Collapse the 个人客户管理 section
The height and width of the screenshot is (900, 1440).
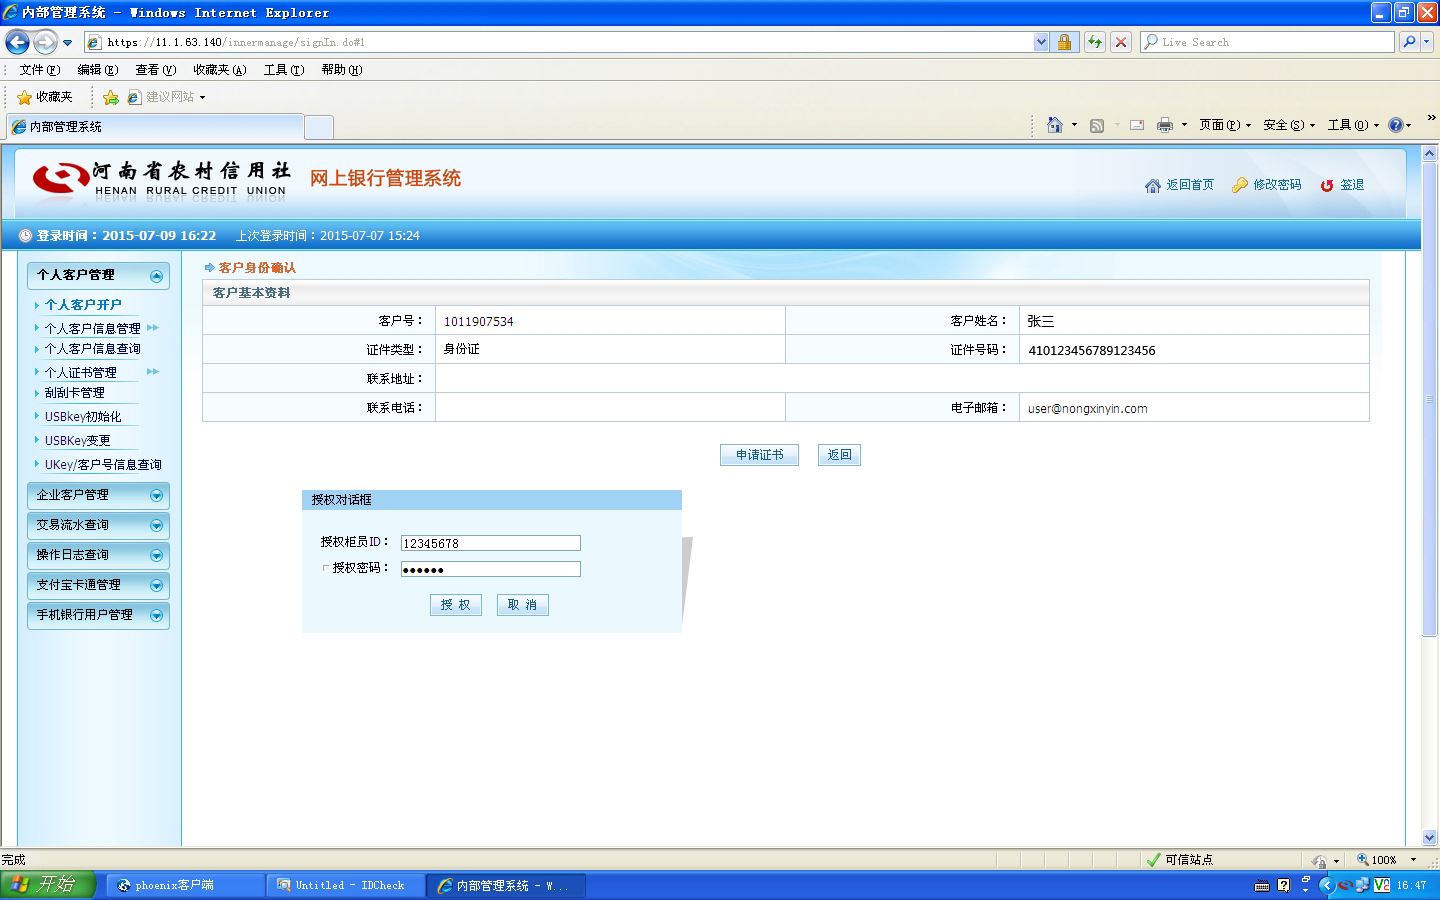156,276
